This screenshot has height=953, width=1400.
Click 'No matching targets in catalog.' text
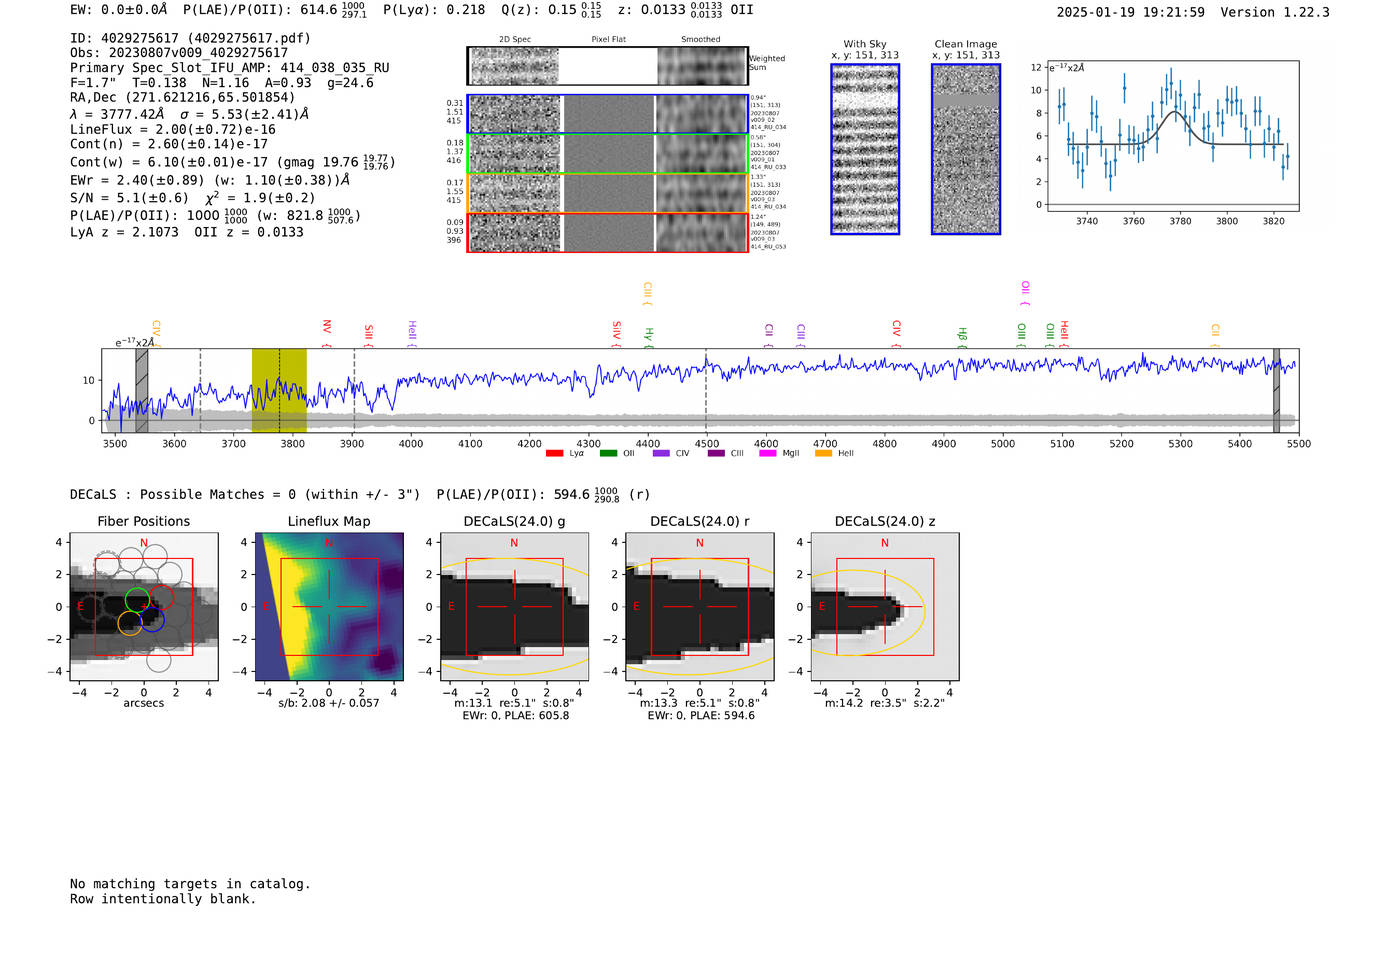(x=190, y=884)
